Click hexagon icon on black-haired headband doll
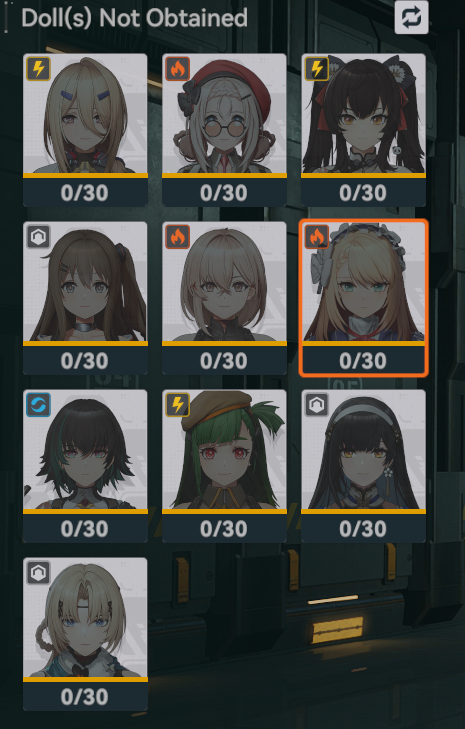This screenshot has width=465, height=729. click(x=317, y=404)
